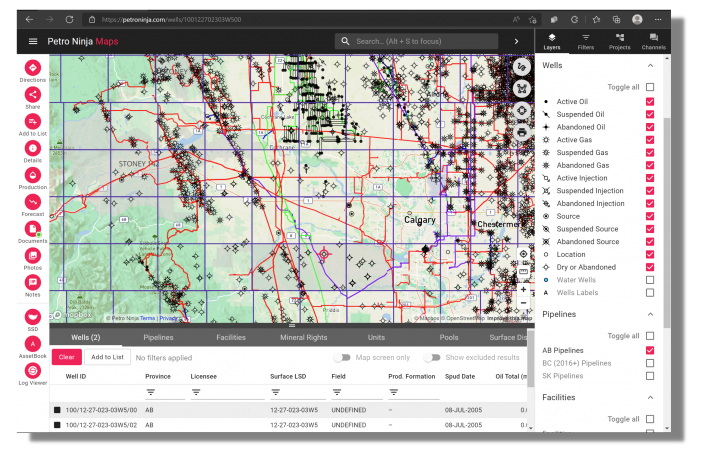705x456 pixels.
Task: Click the red Clear button
Action: 65,357
